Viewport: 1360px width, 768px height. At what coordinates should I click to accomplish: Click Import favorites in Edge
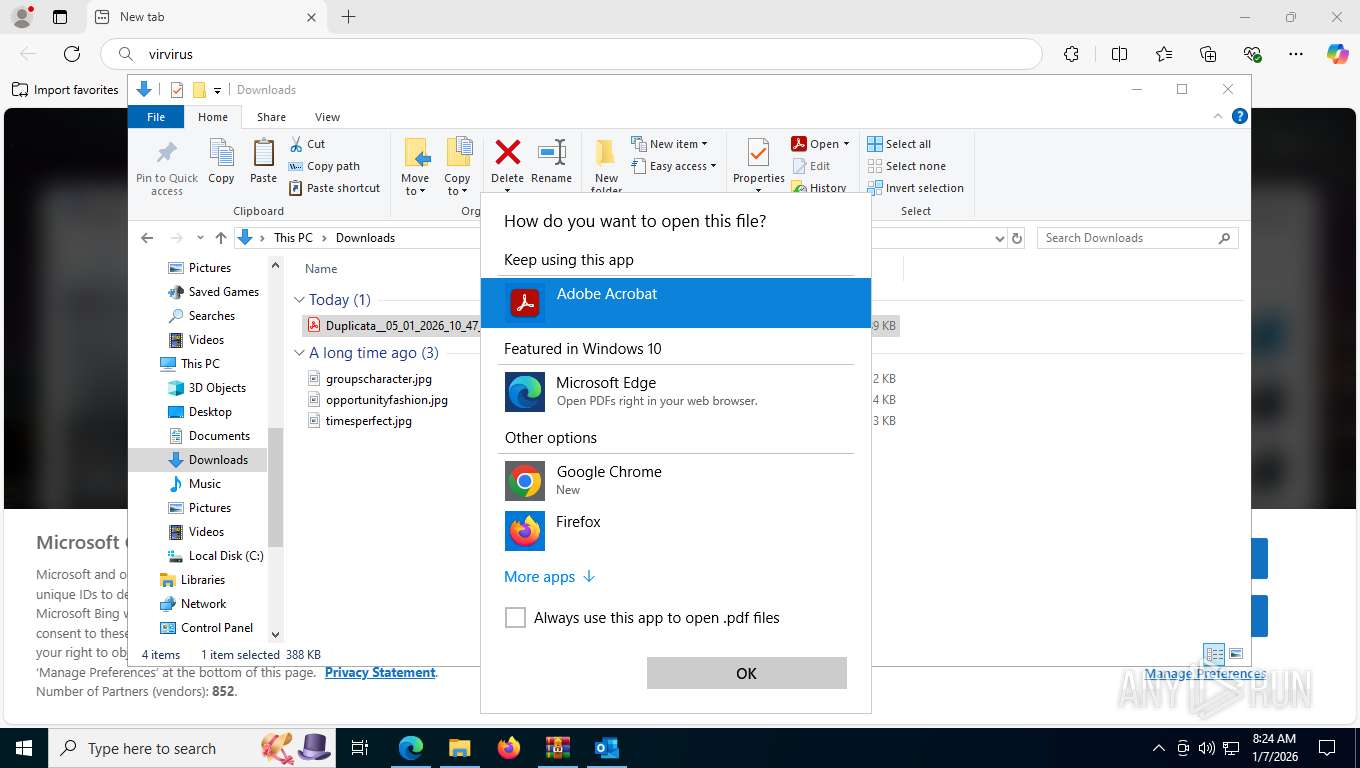click(x=65, y=90)
